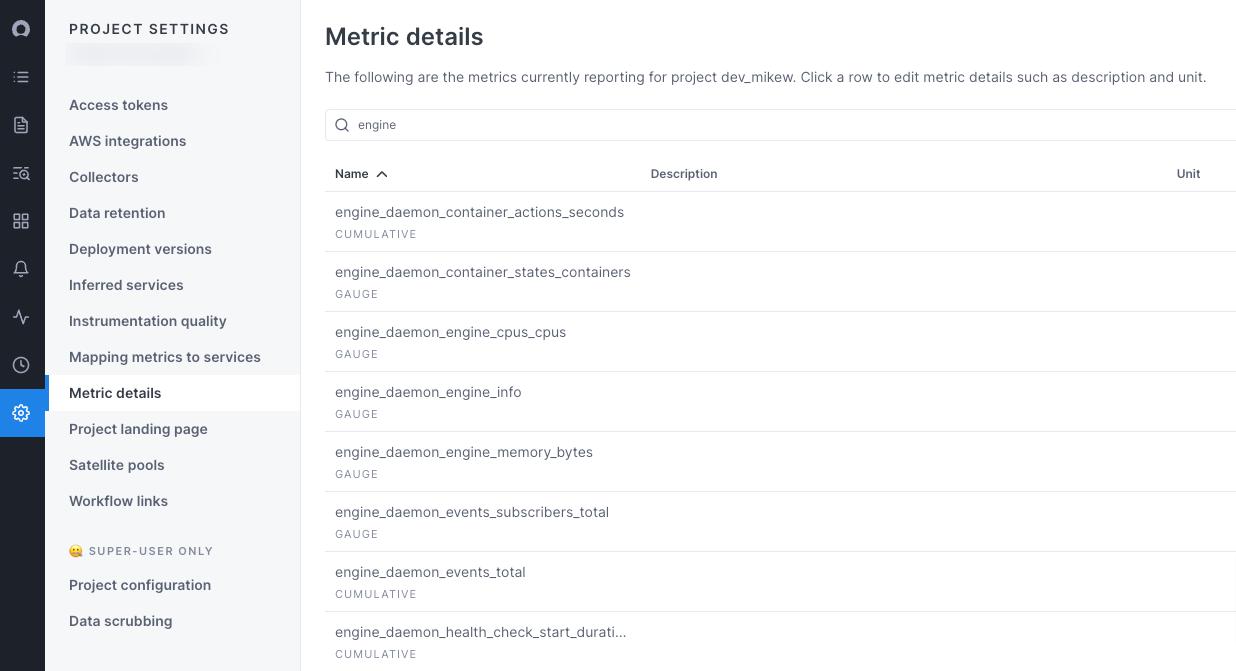View alerts via the bell icon
The width and height of the screenshot is (1236, 671).
pos(21,269)
